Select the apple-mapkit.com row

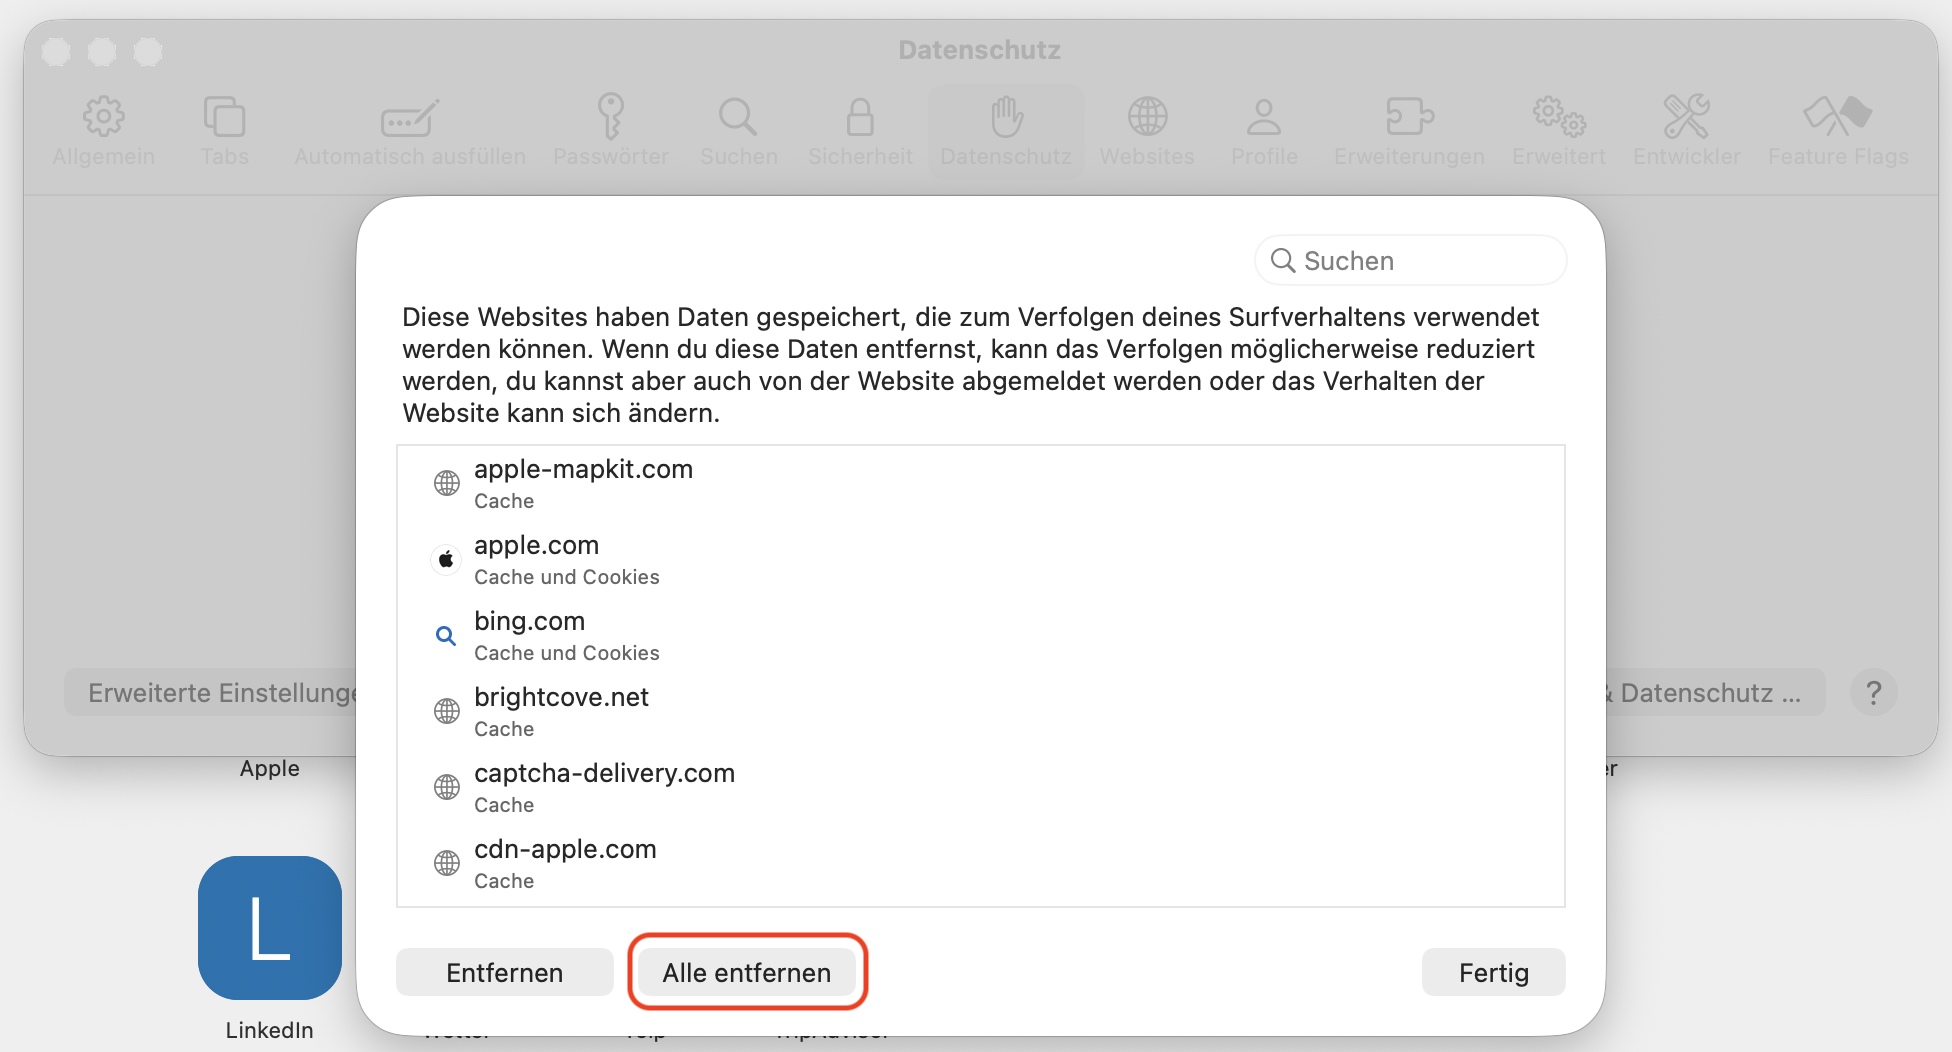pyautogui.click(x=981, y=484)
